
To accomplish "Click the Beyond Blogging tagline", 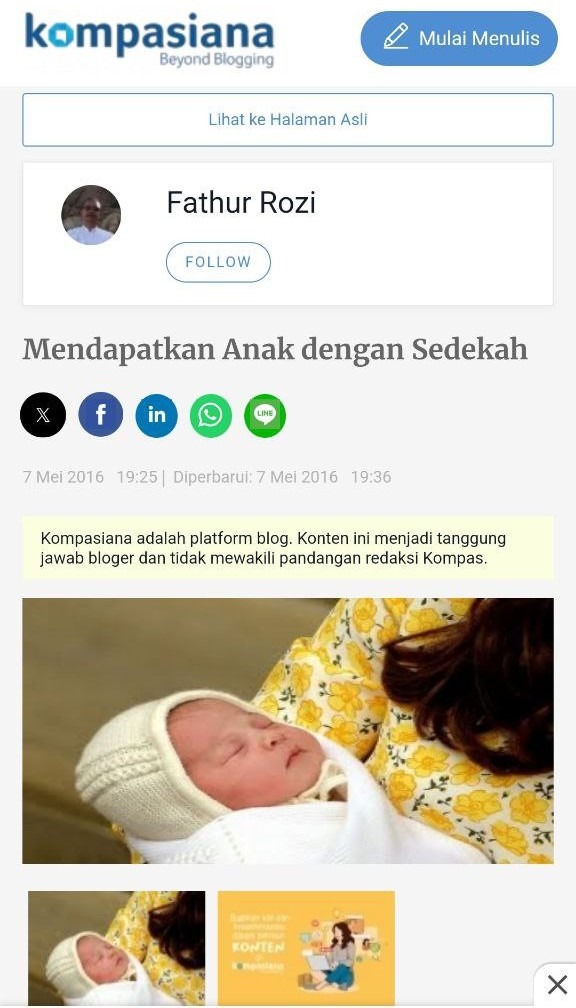I will click(x=217, y=60).
